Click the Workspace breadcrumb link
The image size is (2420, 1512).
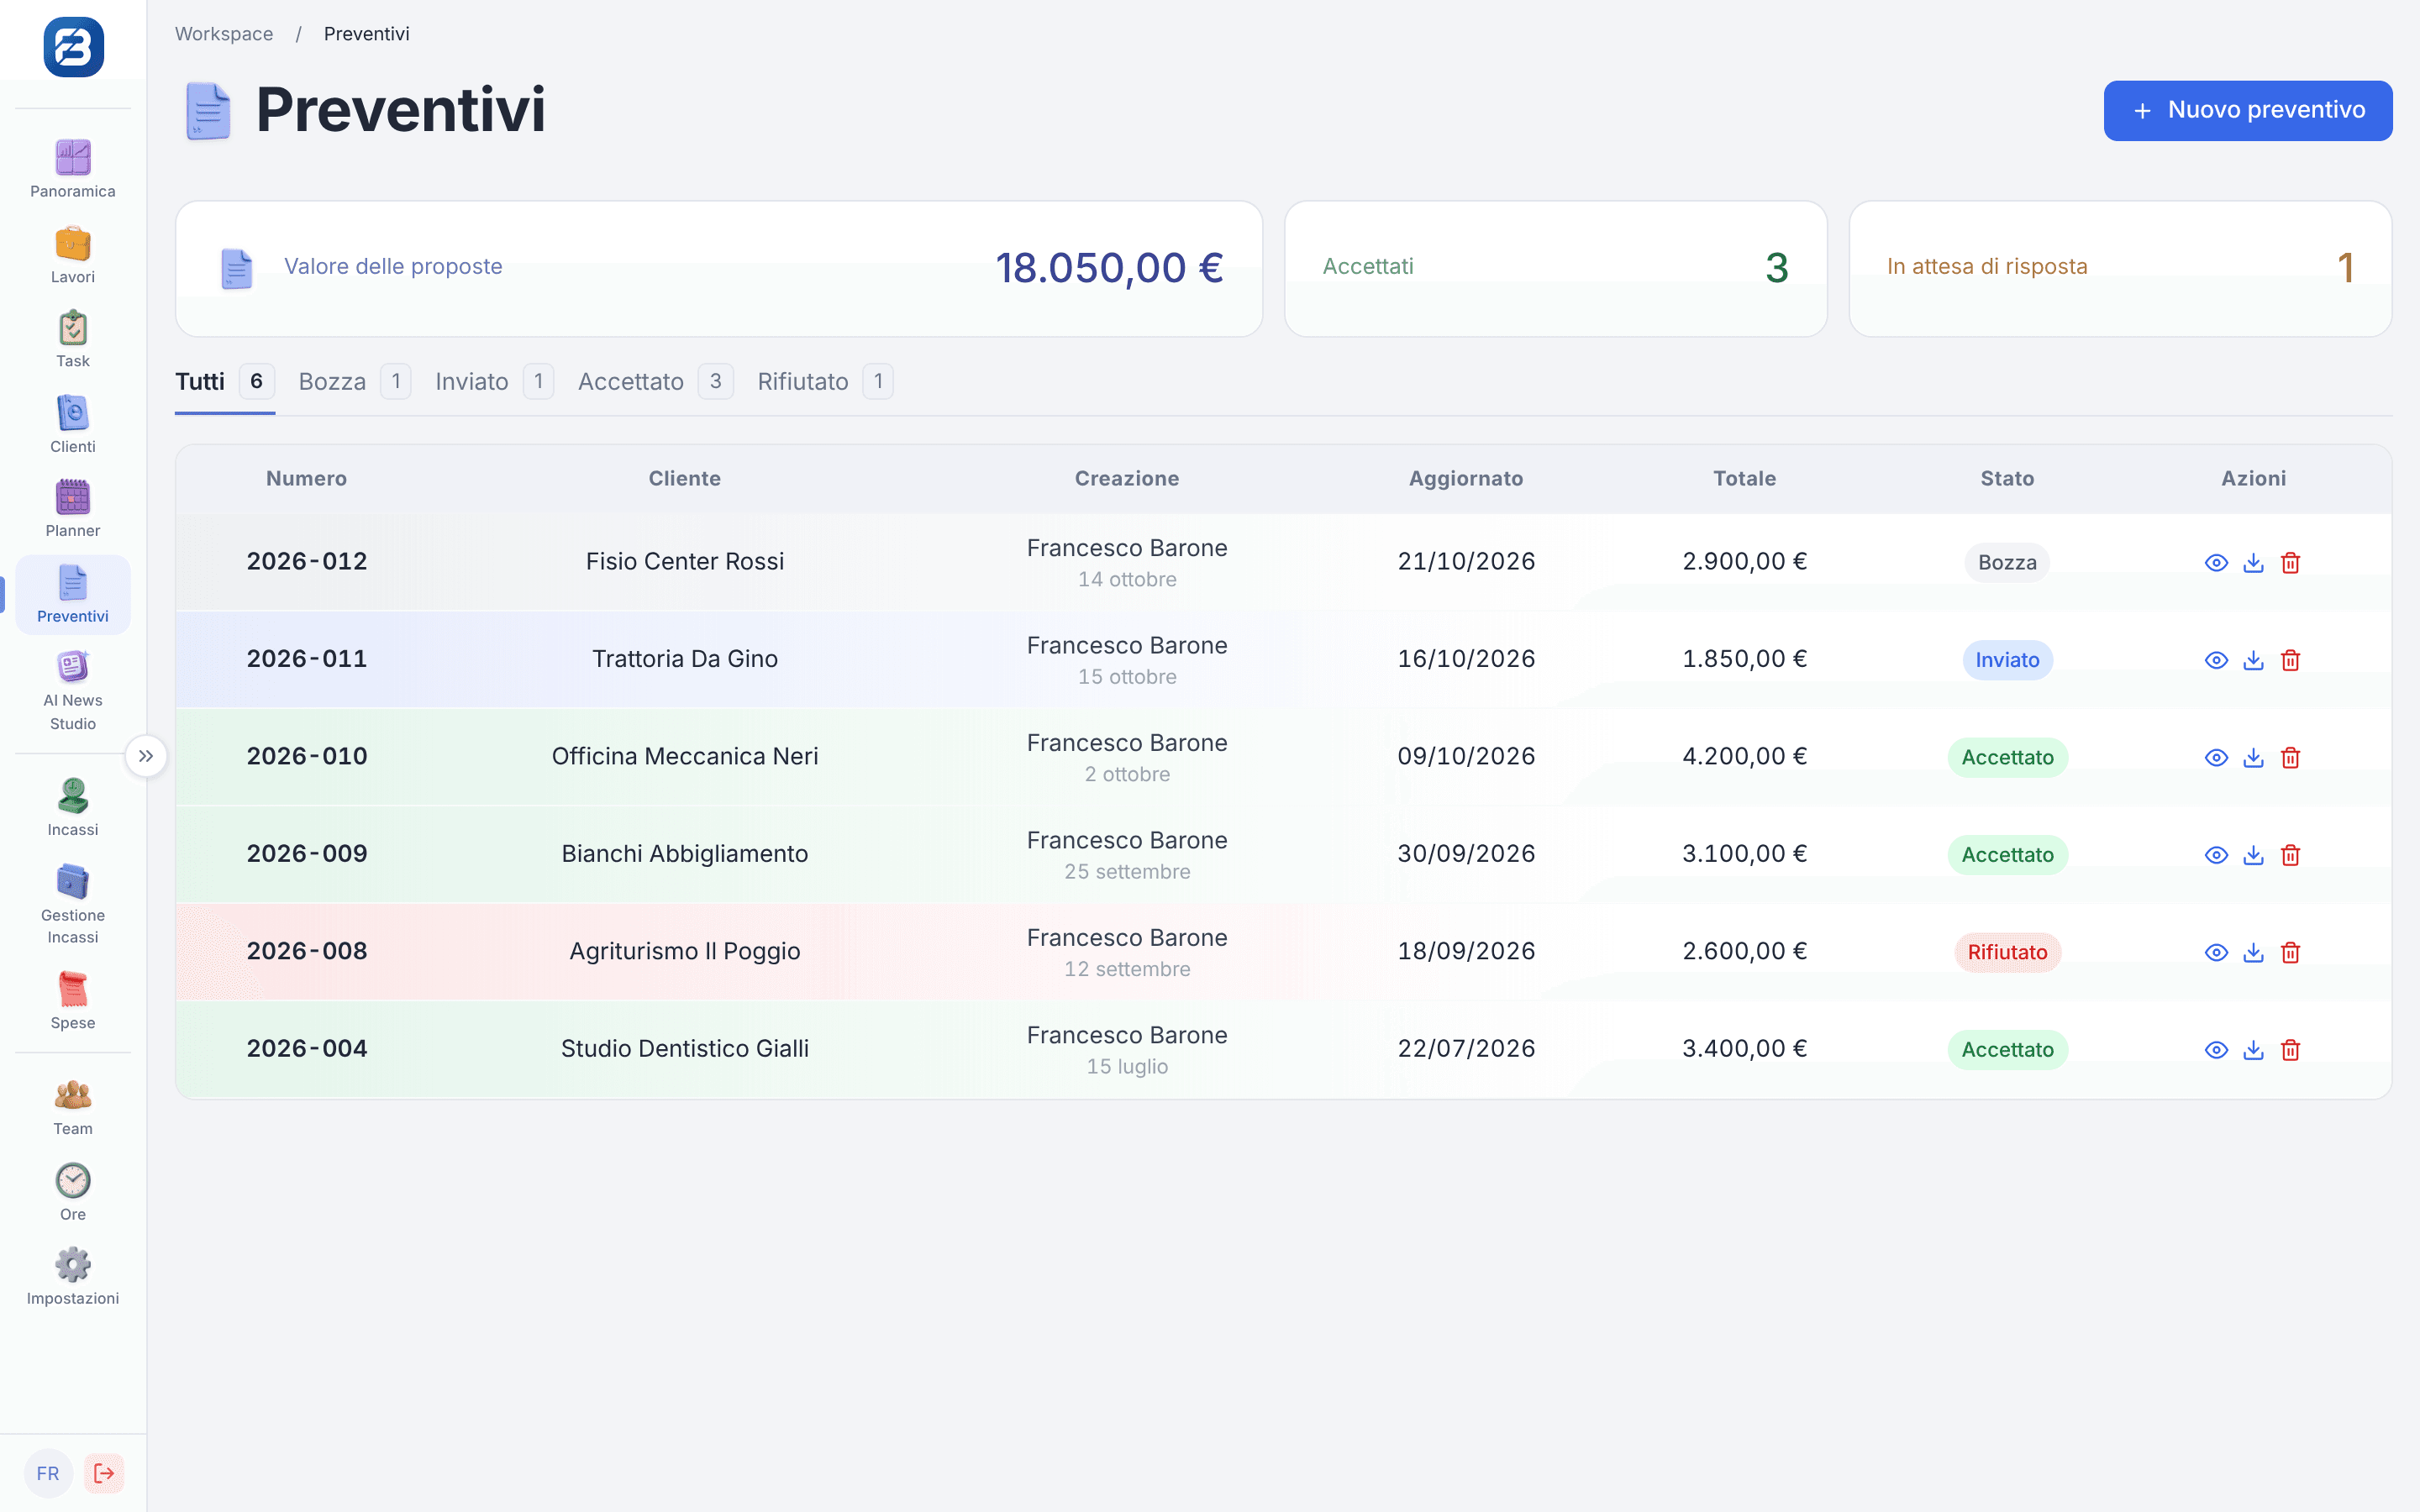tap(224, 34)
